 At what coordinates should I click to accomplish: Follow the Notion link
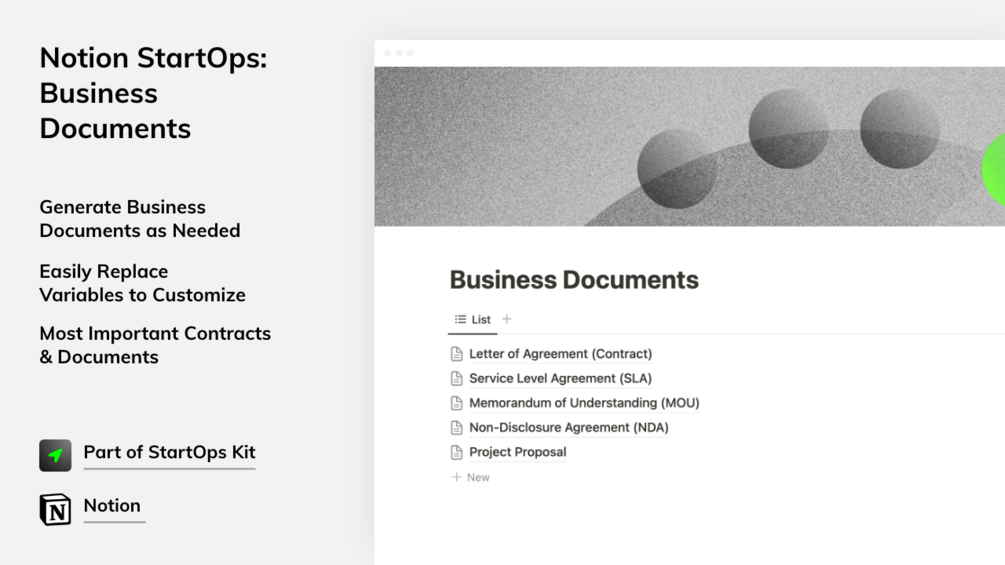point(112,505)
